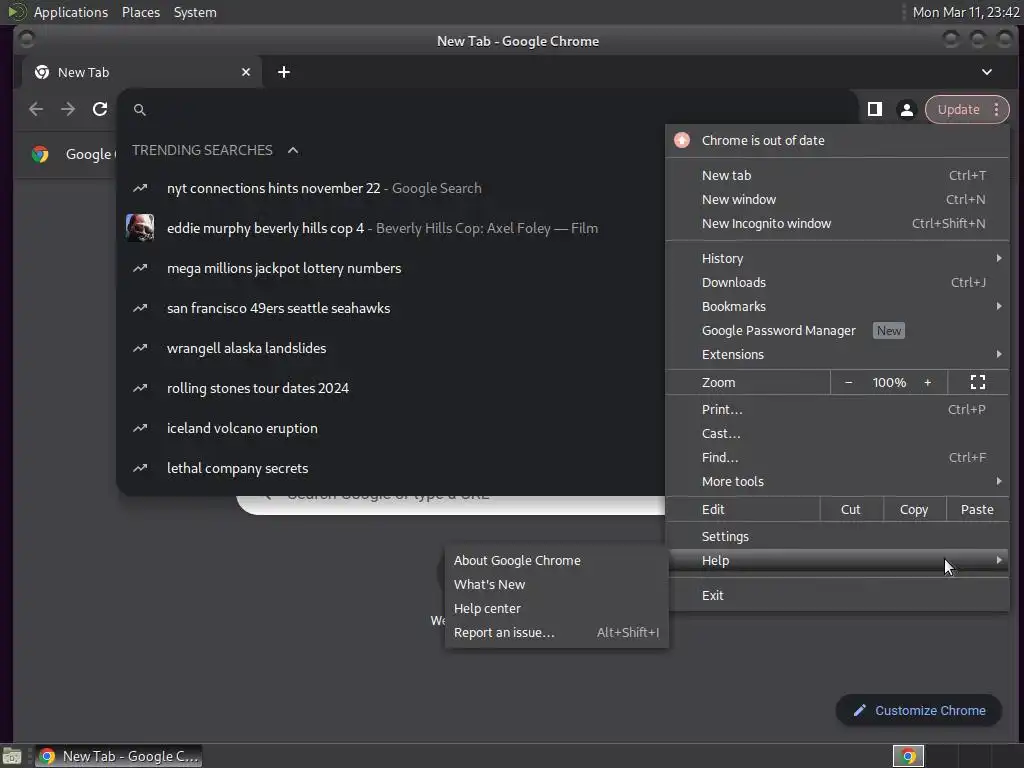Screen dimensions: 1024x768
Task: Click the forward navigation arrow
Action: coord(68,109)
